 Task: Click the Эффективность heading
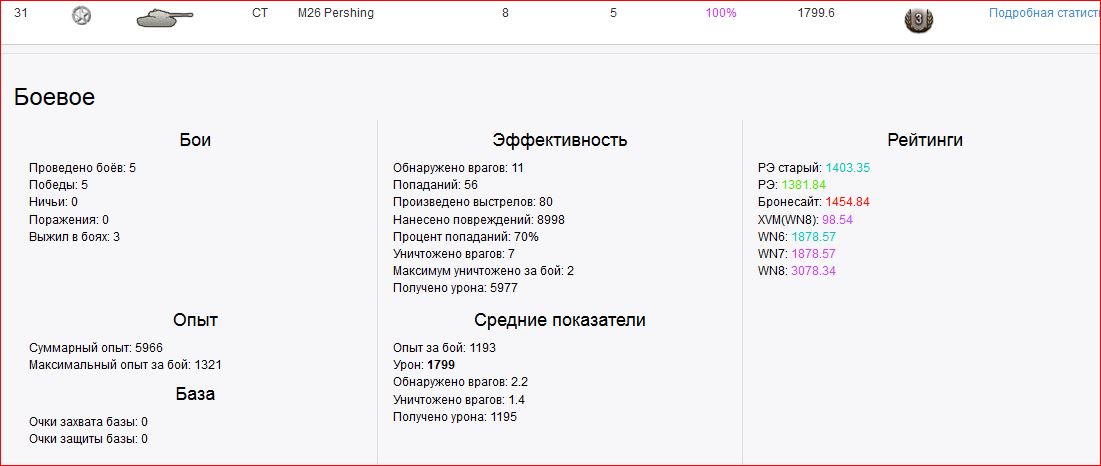[560, 140]
